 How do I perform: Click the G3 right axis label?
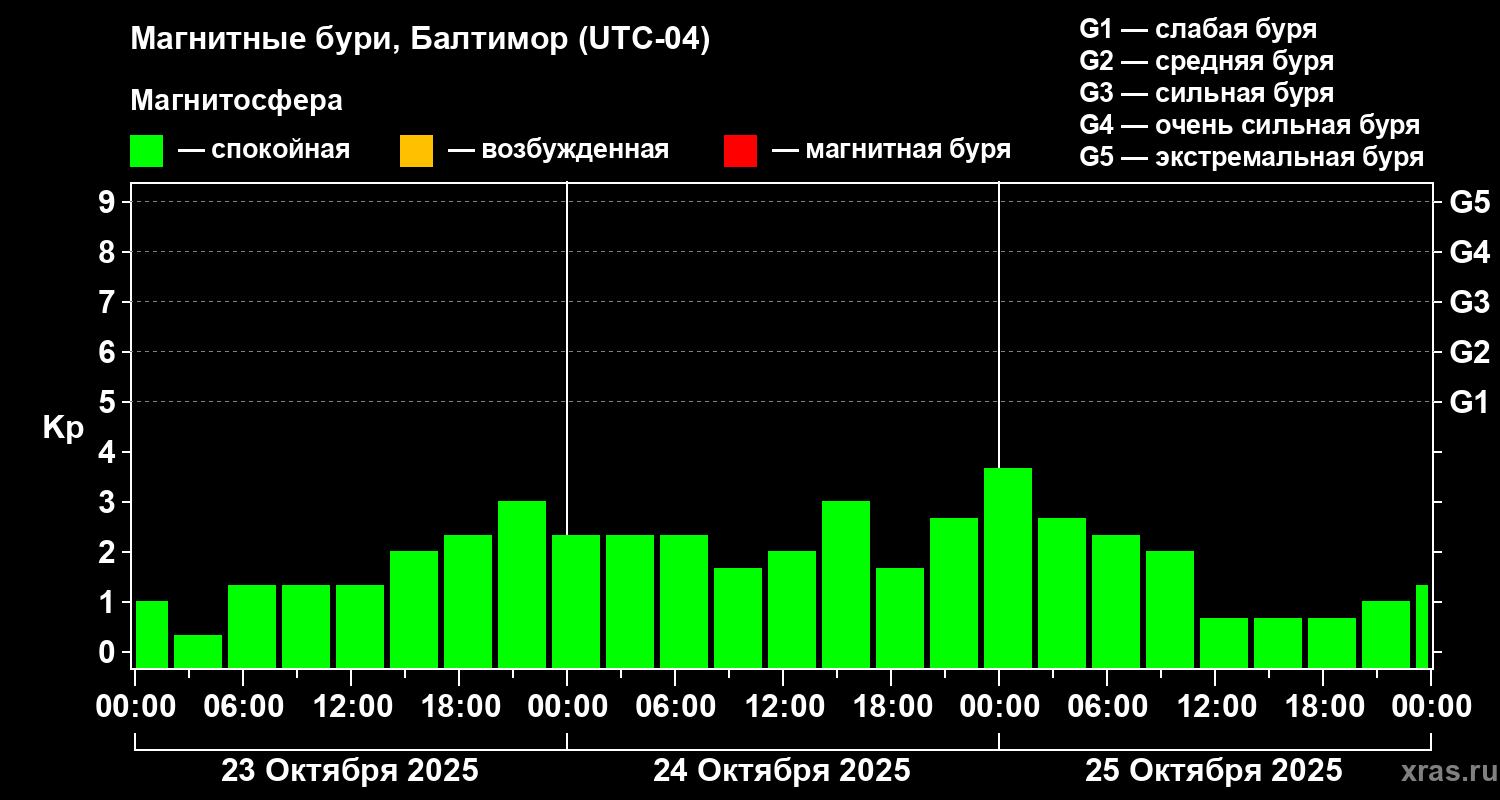1469,302
